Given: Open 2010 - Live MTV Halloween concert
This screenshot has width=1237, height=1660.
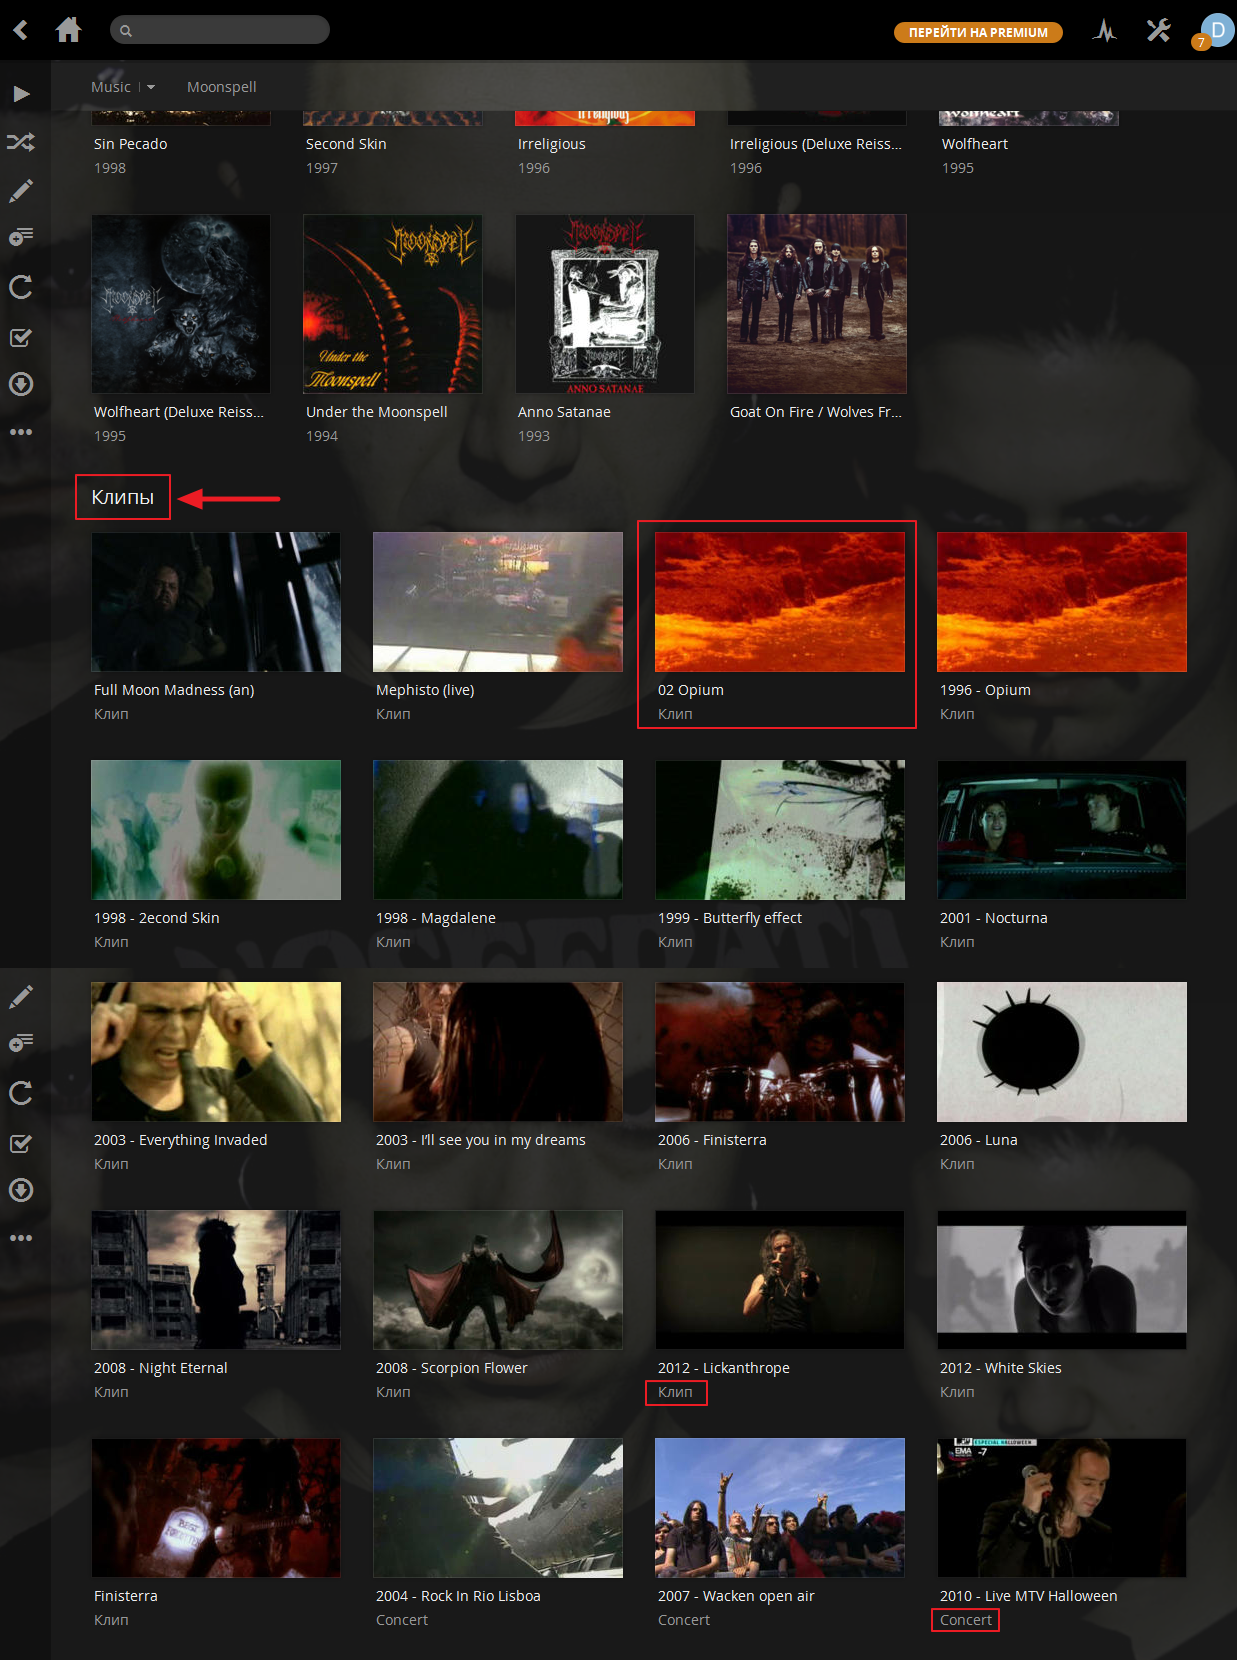Looking at the screenshot, I should (1062, 1508).
